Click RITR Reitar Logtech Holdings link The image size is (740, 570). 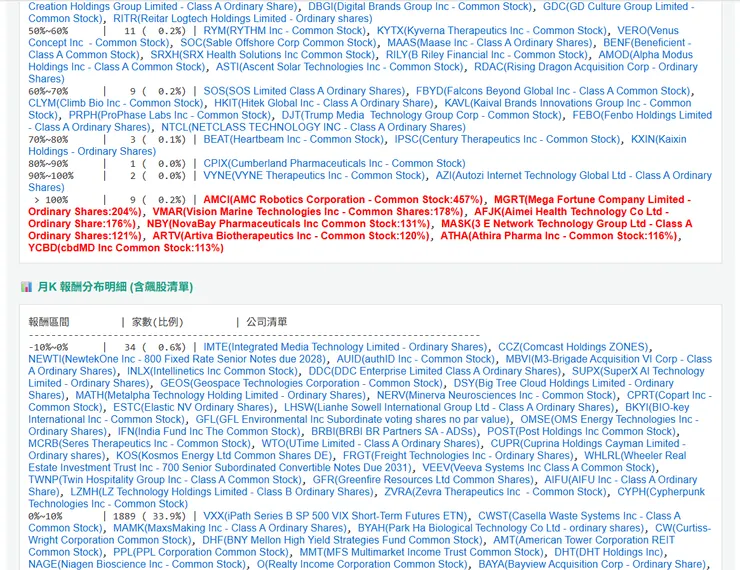point(243,18)
